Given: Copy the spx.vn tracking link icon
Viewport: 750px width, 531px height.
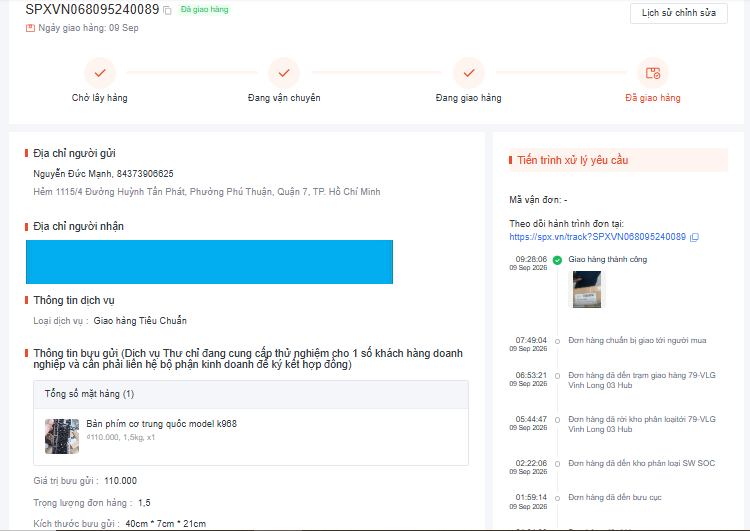Looking at the screenshot, I should tap(695, 237).
